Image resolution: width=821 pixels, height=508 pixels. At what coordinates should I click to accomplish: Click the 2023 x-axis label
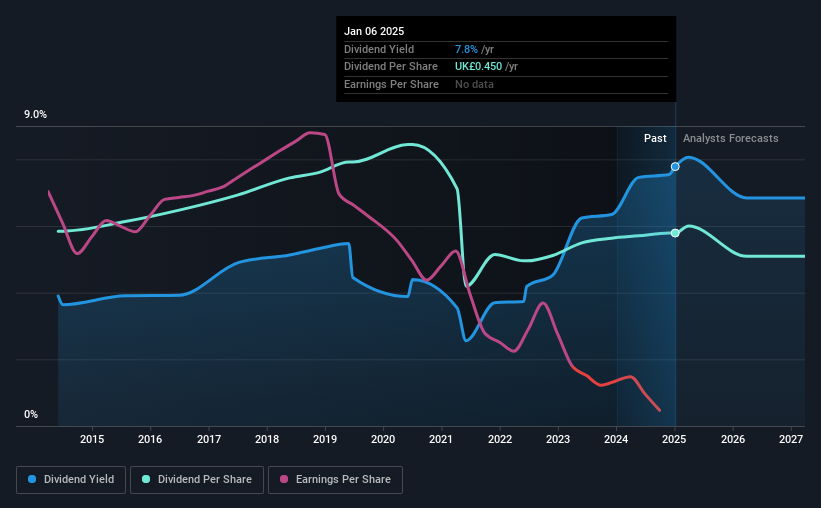pos(558,439)
